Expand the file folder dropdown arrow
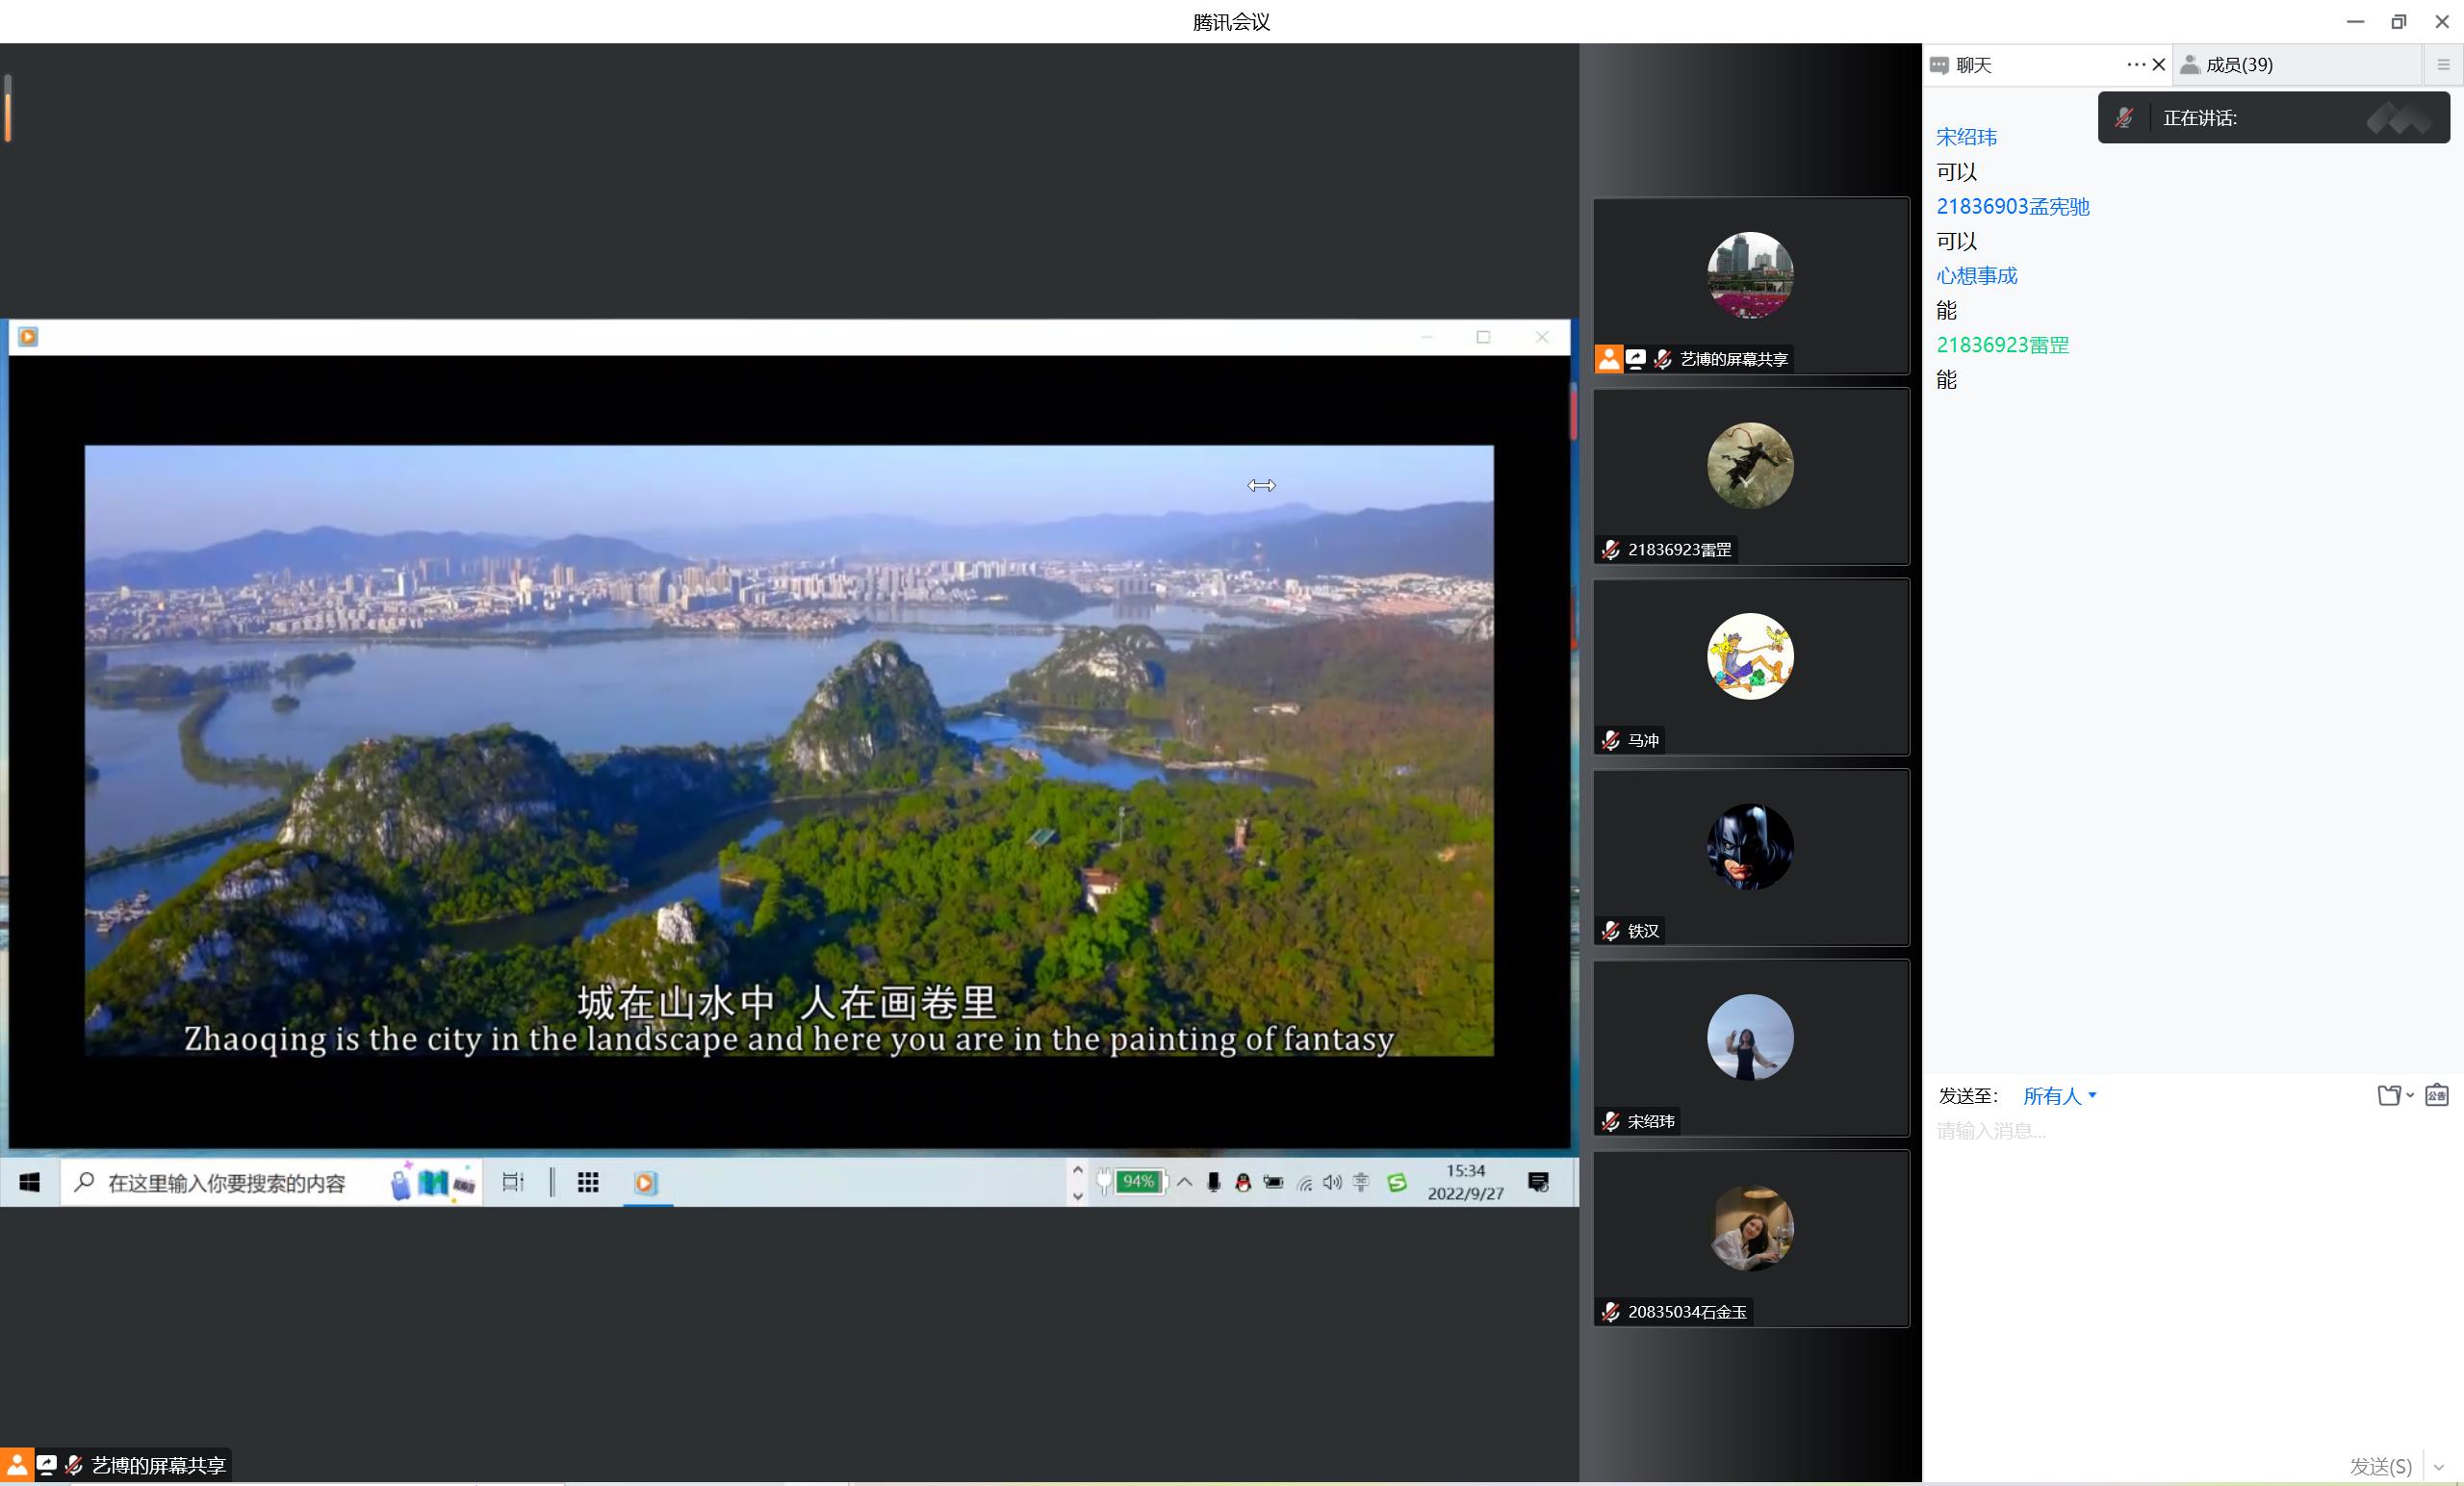The width and height of the screenshot is (2464, 1486). pos(2410,1095)
